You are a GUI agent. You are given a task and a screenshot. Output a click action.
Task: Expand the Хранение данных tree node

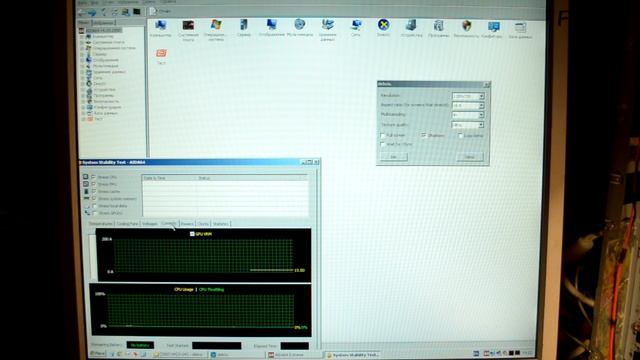(82, 72)
